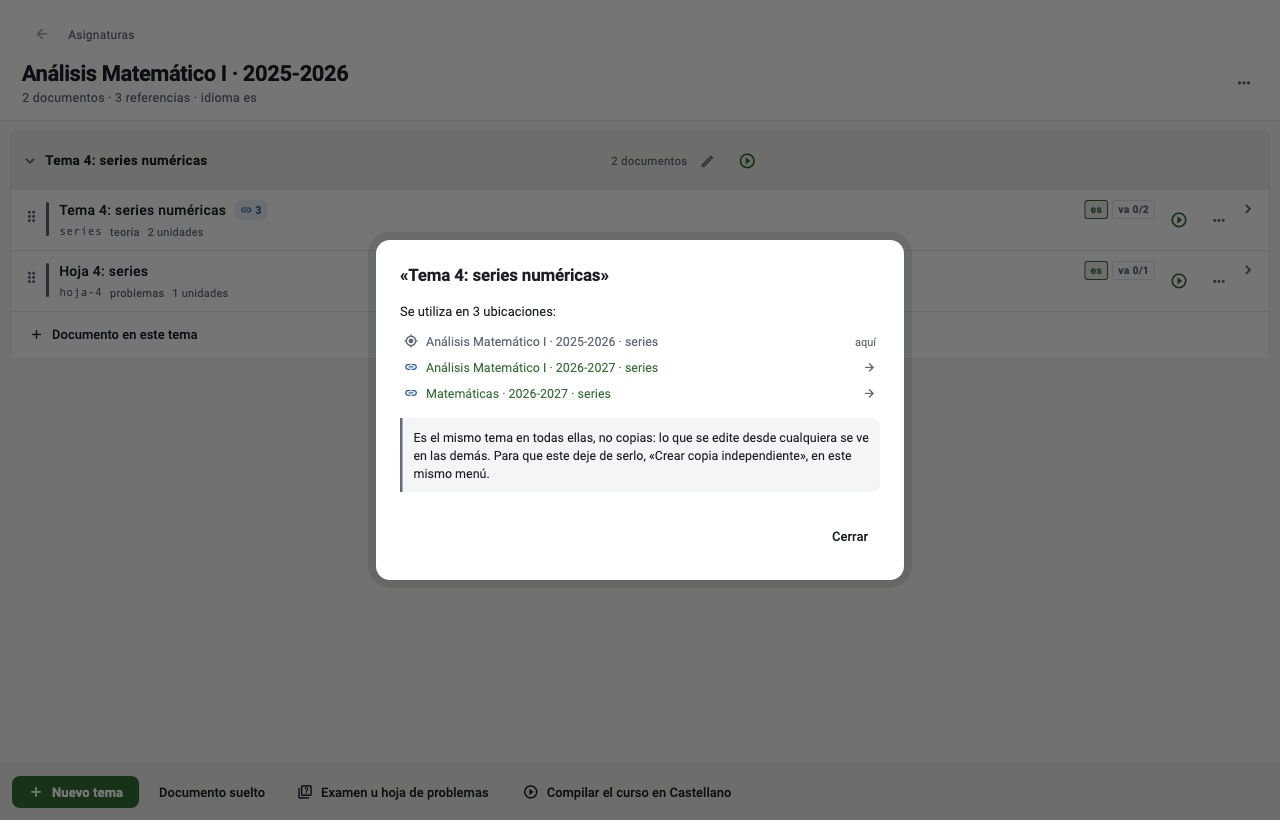
Task: Open Análisis Matemático I 2026-2027 series location
Action: tap(640, 368)
